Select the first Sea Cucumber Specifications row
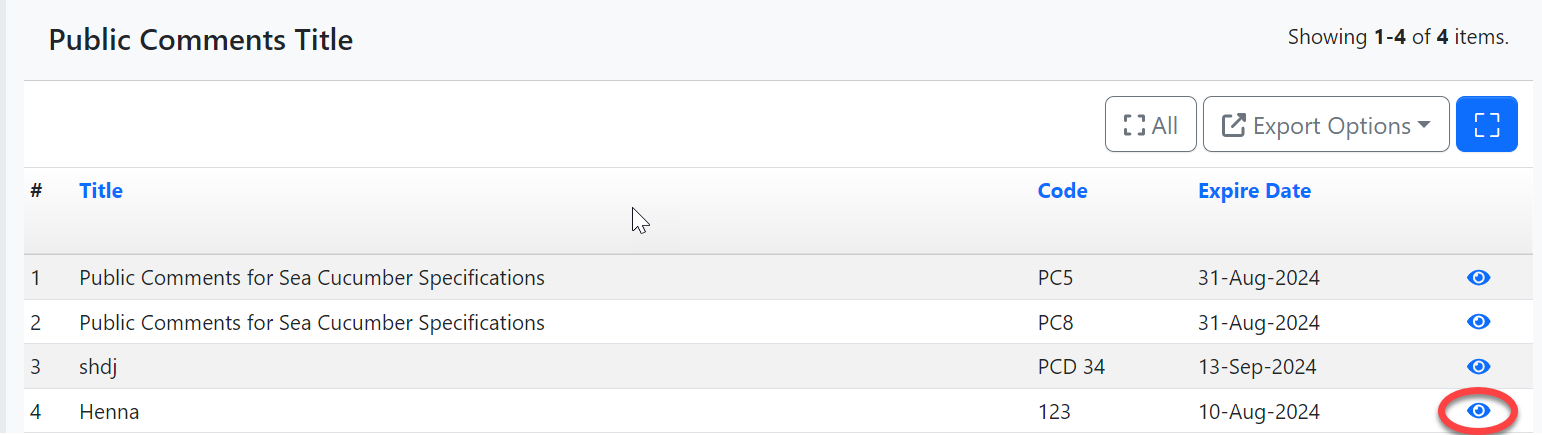 click(312, 278)
